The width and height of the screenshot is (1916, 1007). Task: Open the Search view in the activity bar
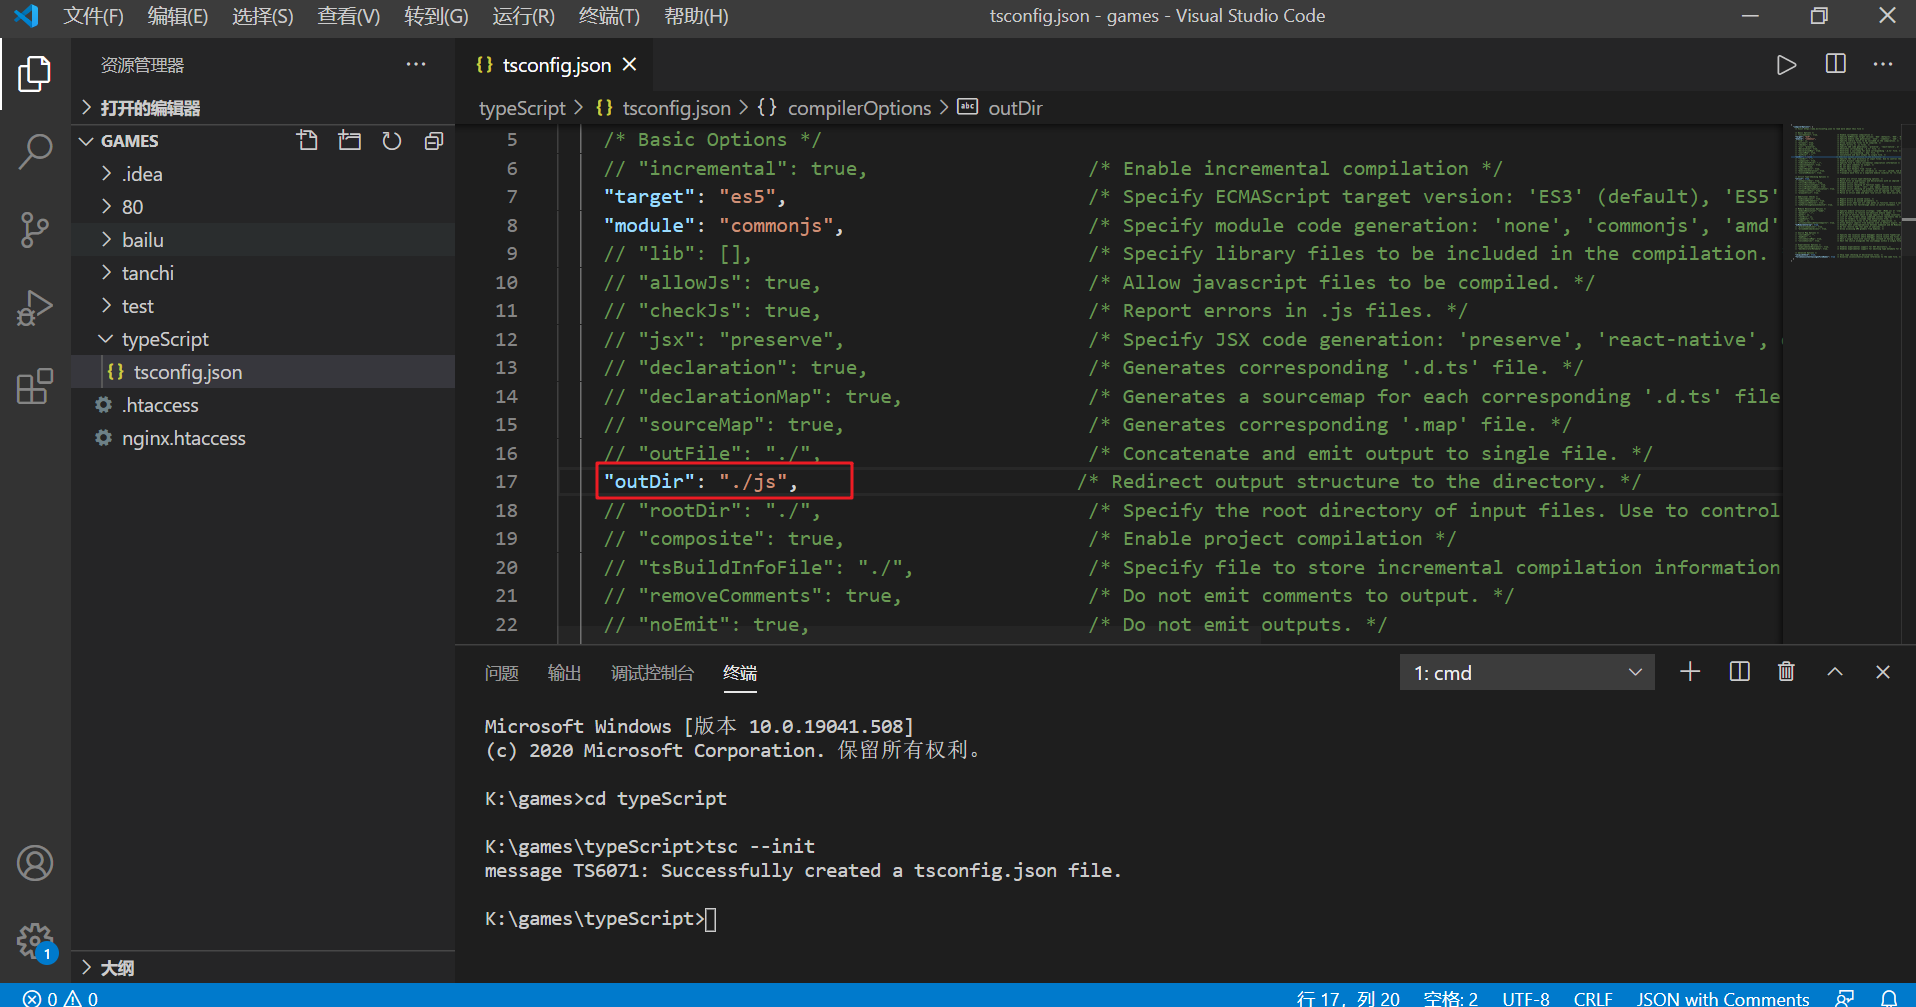(36, 151)
